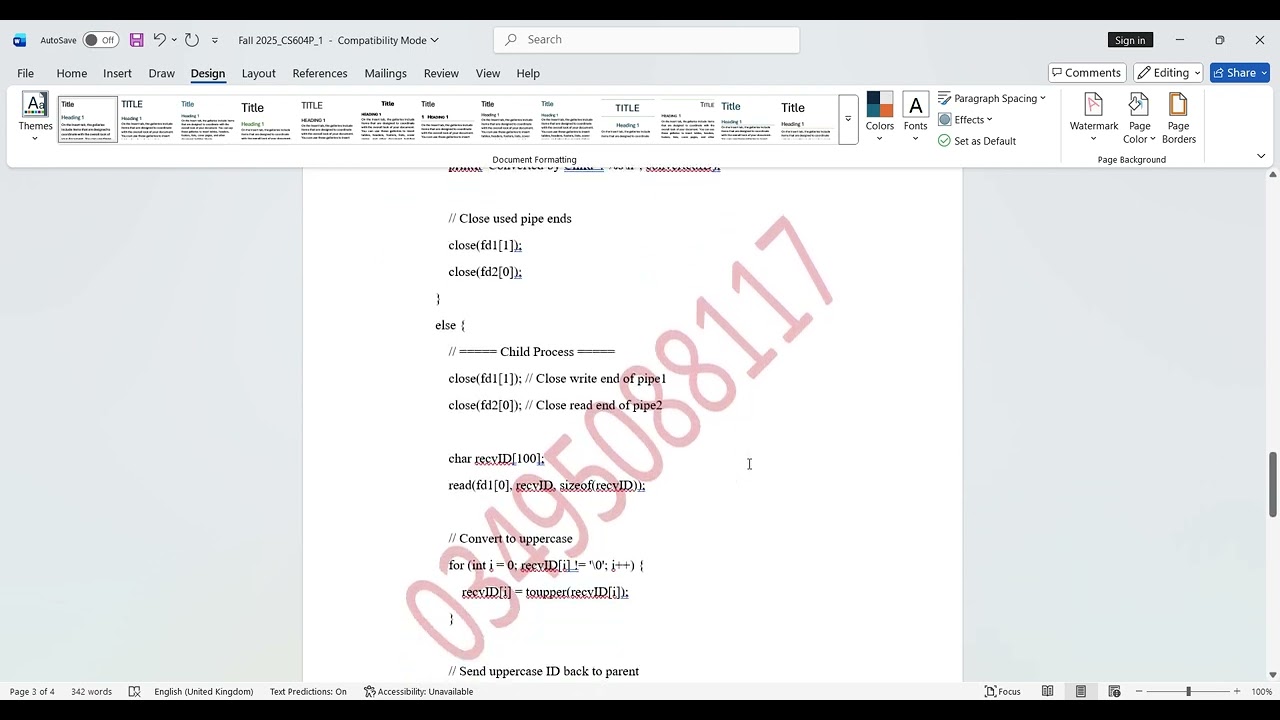Click the vertical scrollbar thumb
This screenshot has width=1280, height=720.
click(1273, 484)
